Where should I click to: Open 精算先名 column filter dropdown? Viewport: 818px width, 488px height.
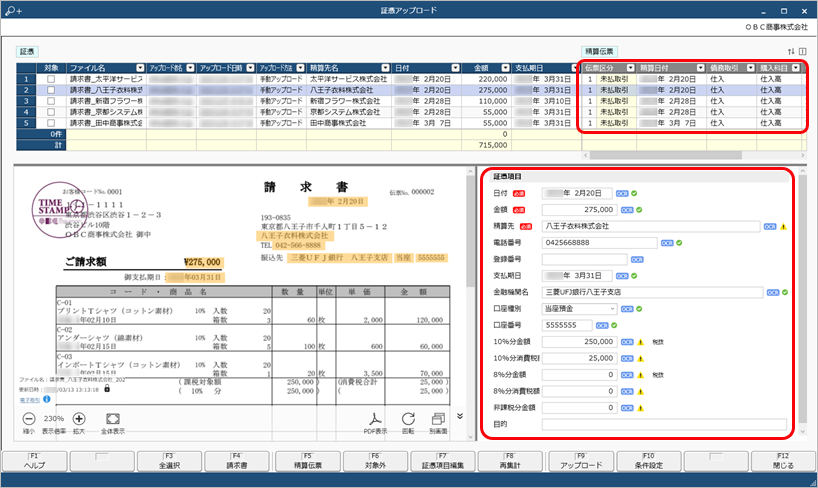tap(386, 68)
